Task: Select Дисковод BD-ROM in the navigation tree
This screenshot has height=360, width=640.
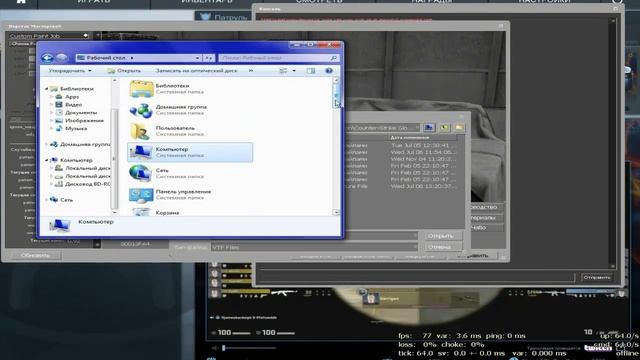Action: click(x=87, y=184)
